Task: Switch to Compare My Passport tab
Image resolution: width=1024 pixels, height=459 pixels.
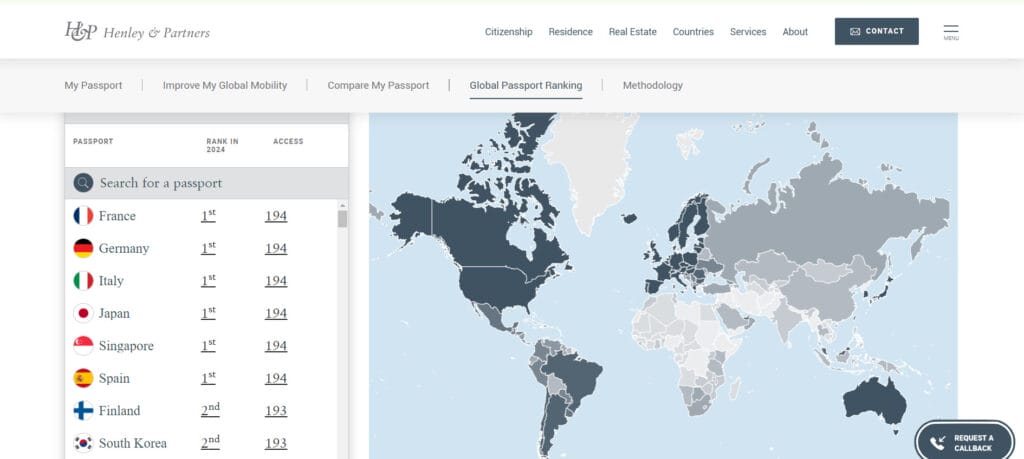Action: 378,86
